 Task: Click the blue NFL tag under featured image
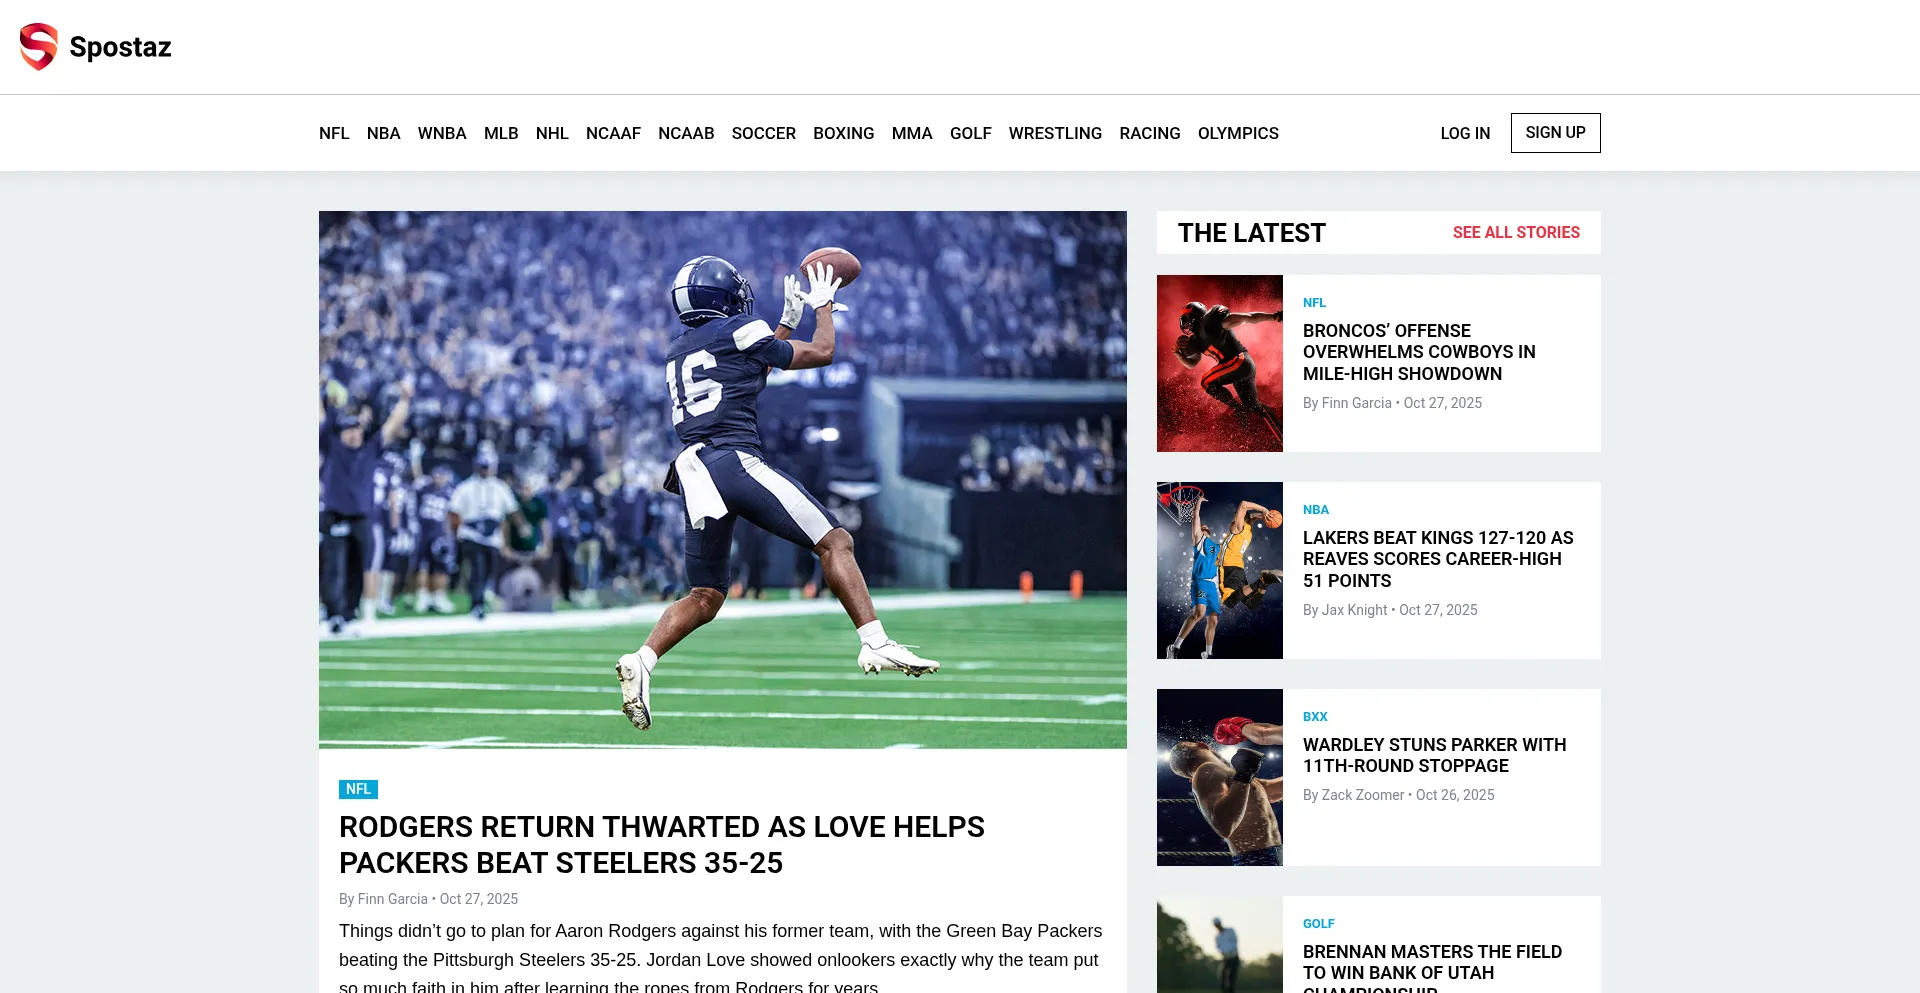(x=358, y=789)
